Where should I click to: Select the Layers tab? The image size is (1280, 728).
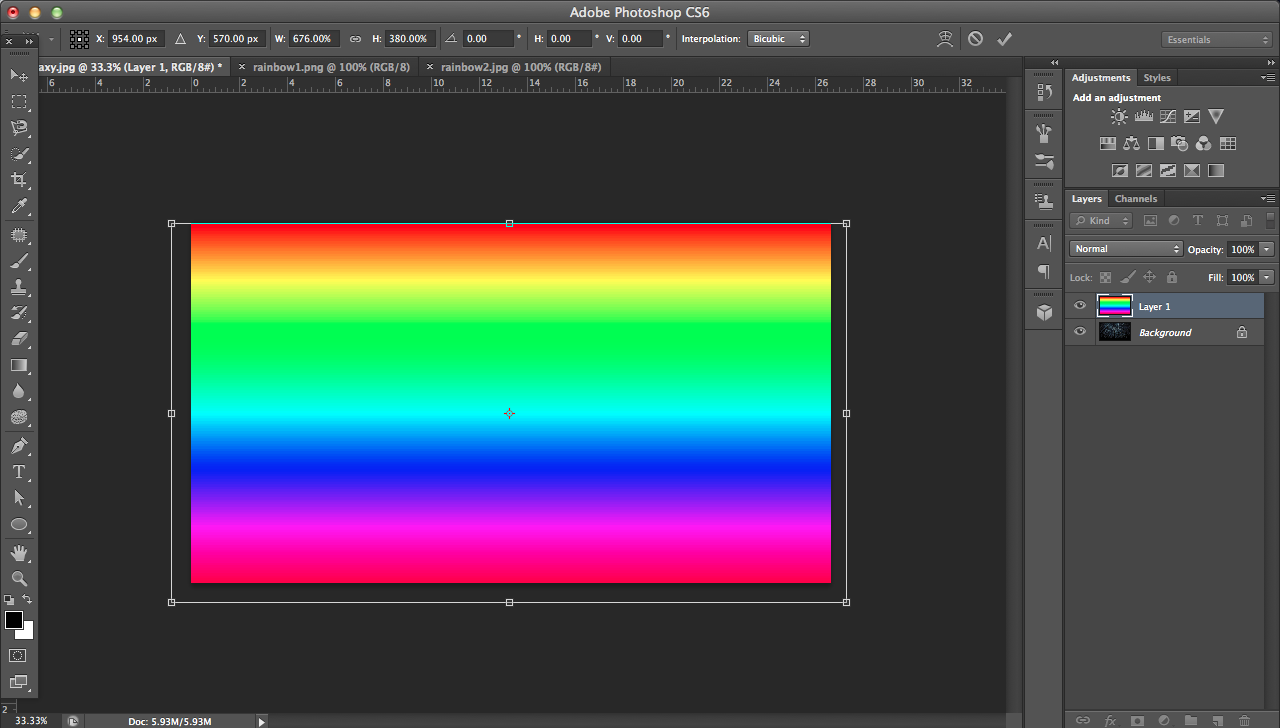[1087, 198]
